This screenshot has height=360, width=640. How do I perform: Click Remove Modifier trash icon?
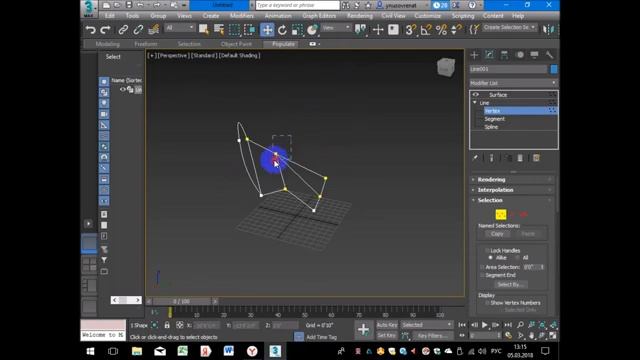(x=520, y=158)
